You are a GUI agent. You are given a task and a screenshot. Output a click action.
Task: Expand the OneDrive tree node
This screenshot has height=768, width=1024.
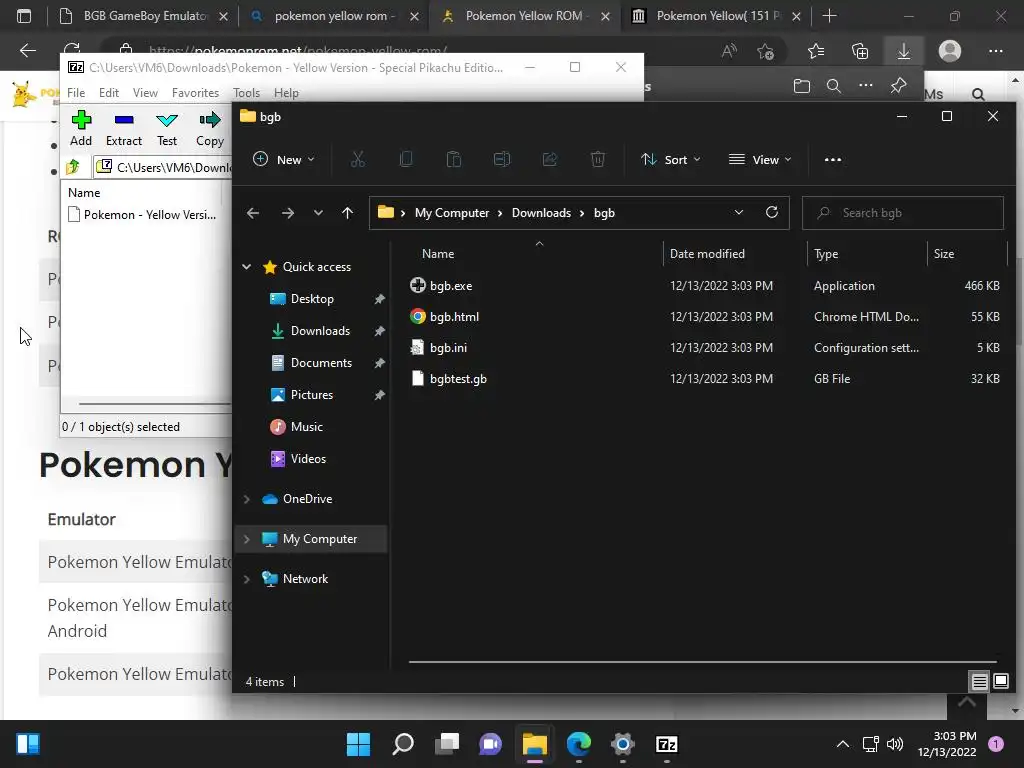click(x=247, y=499)
